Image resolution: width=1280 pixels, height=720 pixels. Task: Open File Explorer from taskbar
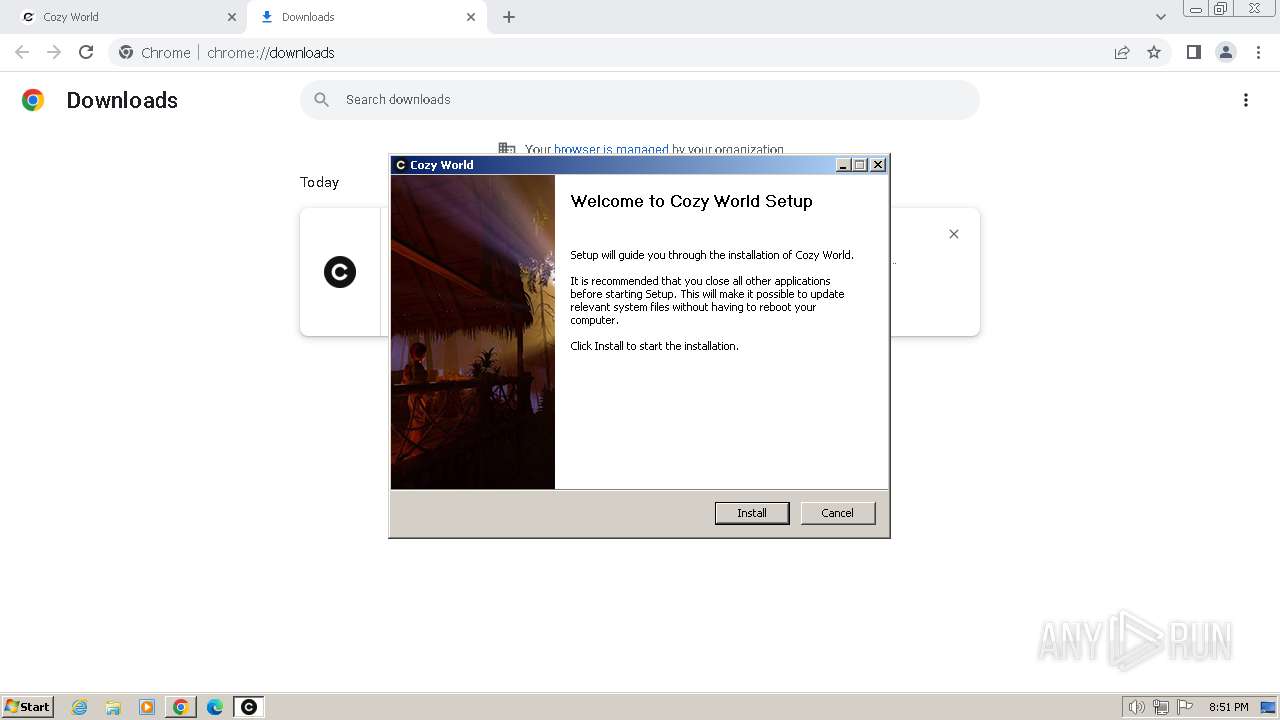pos(113,707)
